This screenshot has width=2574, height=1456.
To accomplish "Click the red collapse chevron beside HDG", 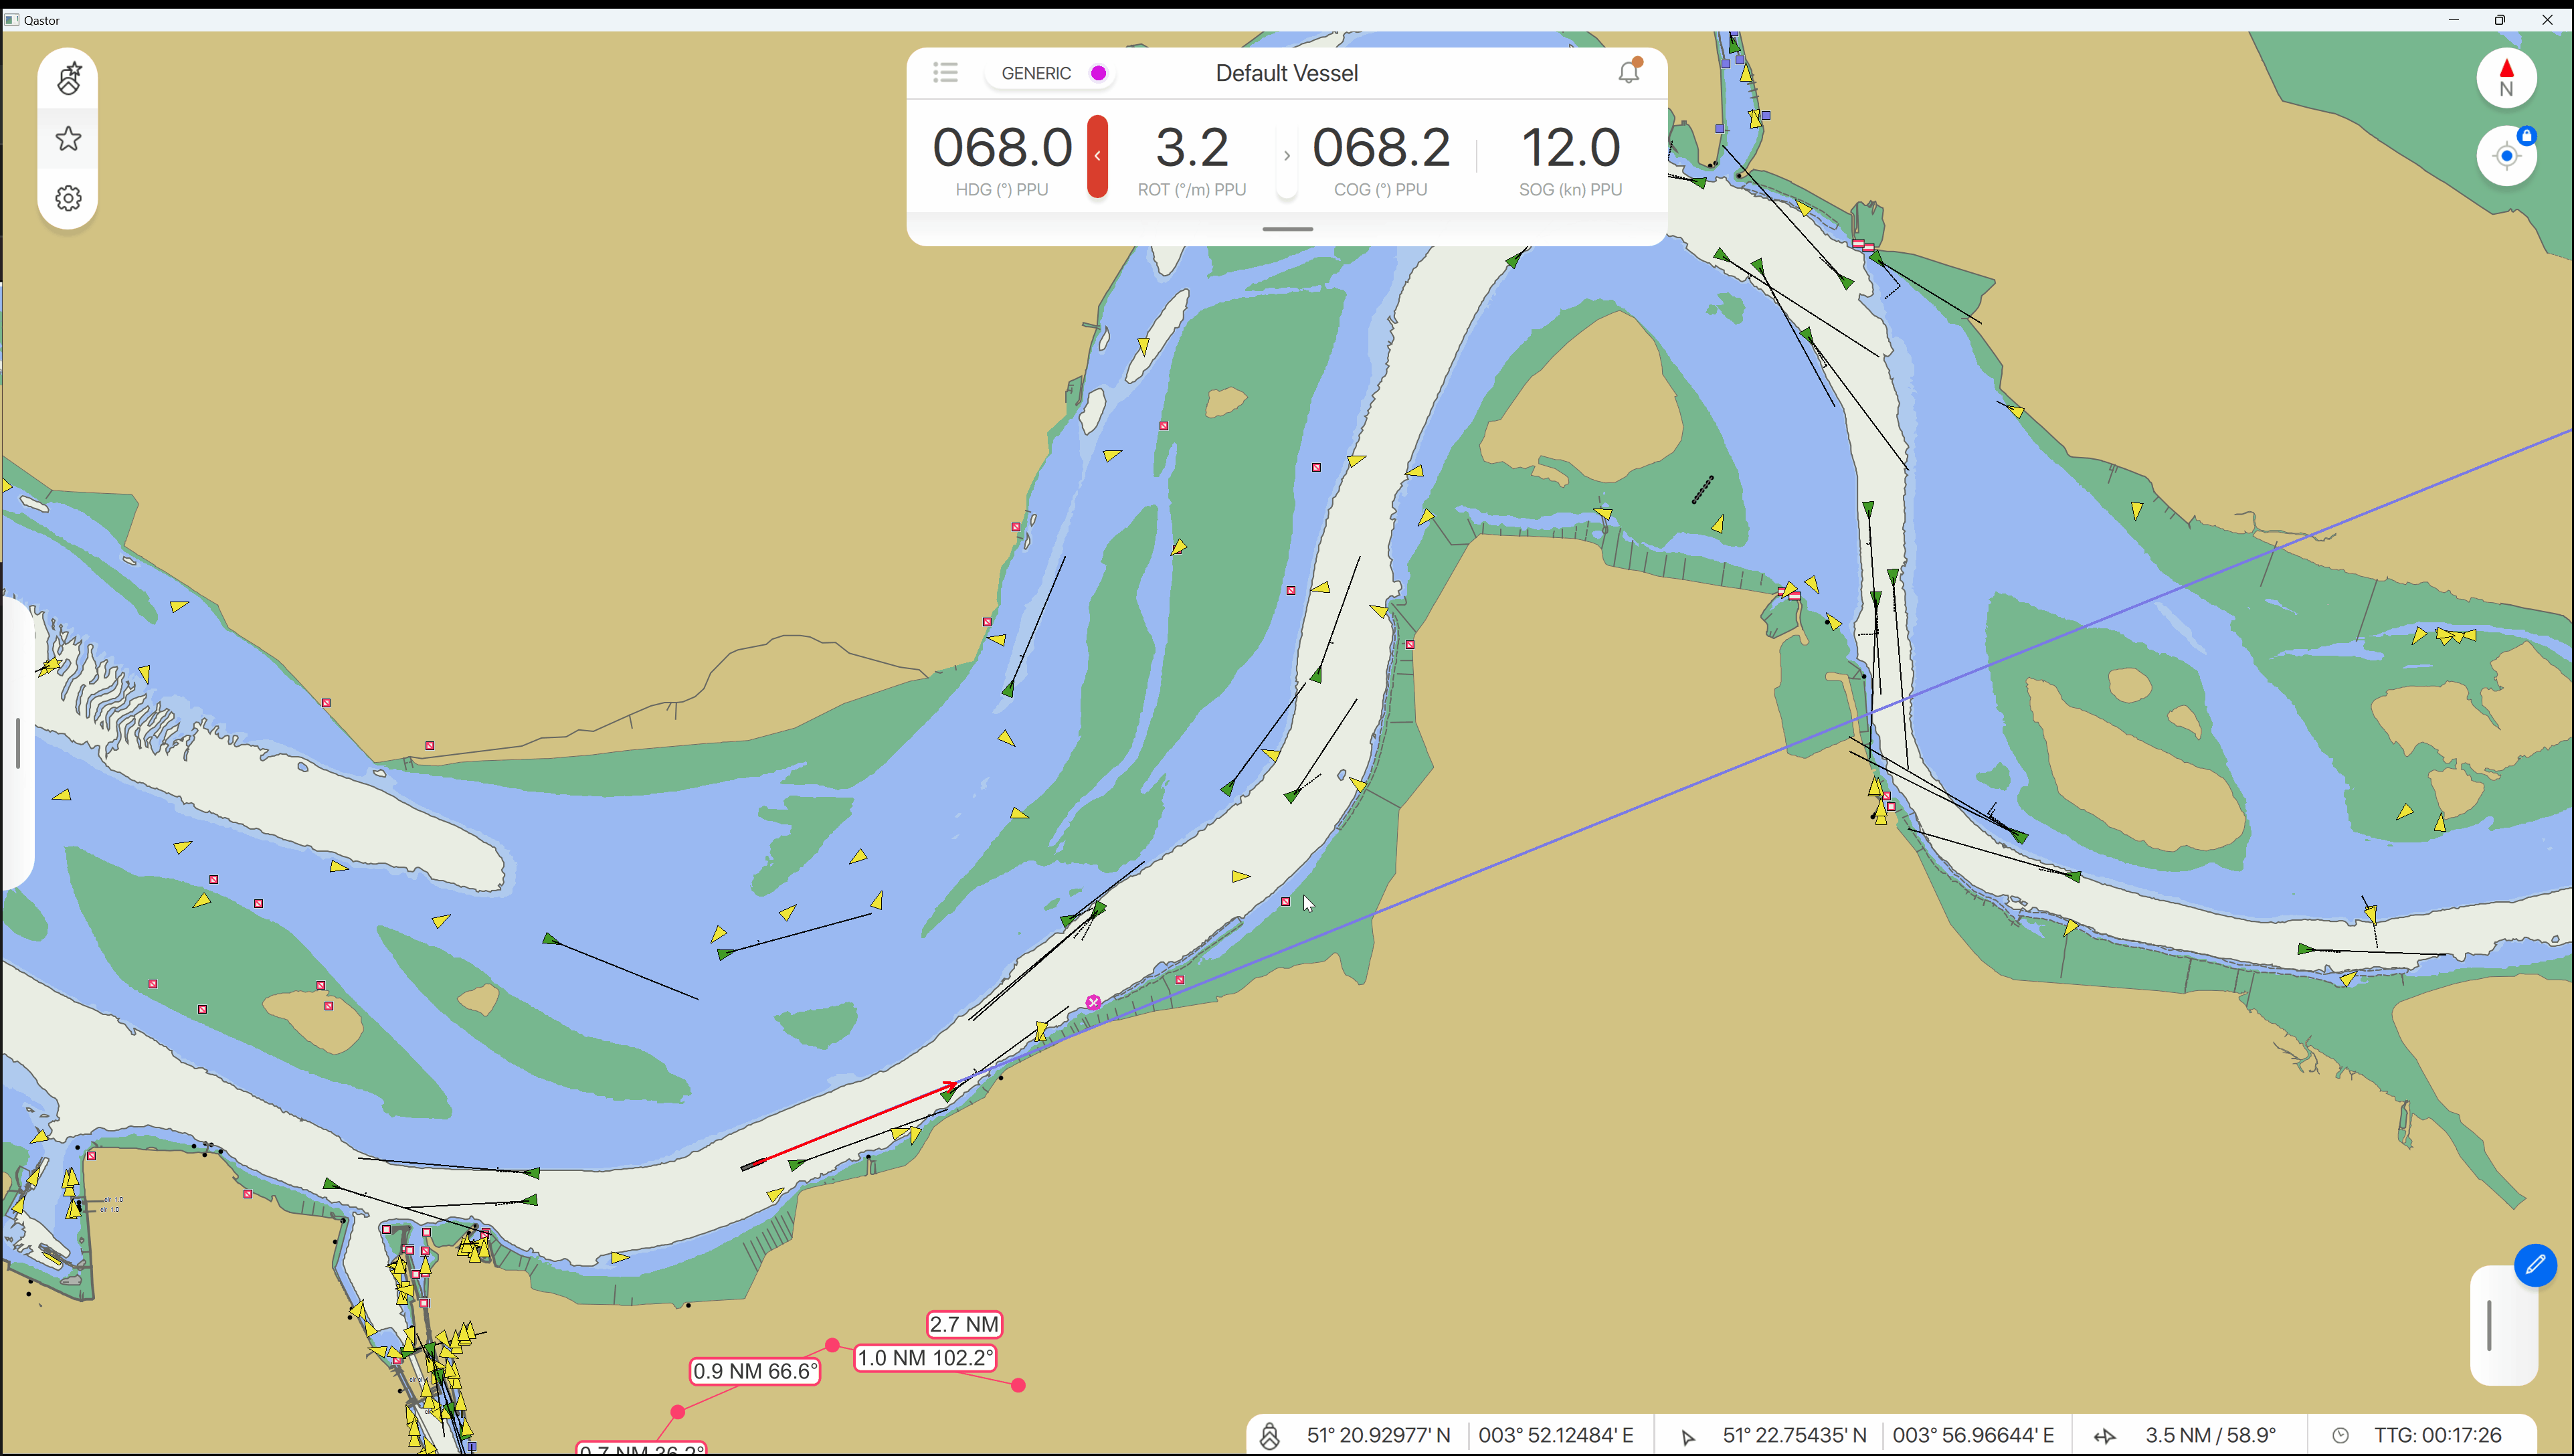I will (1097, 156).
